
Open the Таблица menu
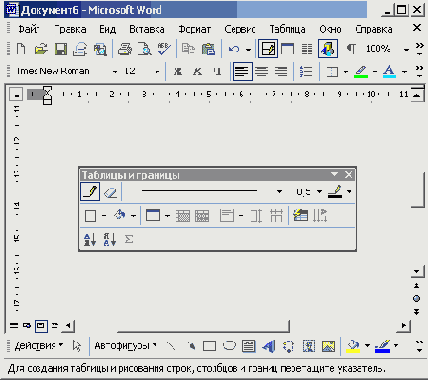[x=287, y=29]
